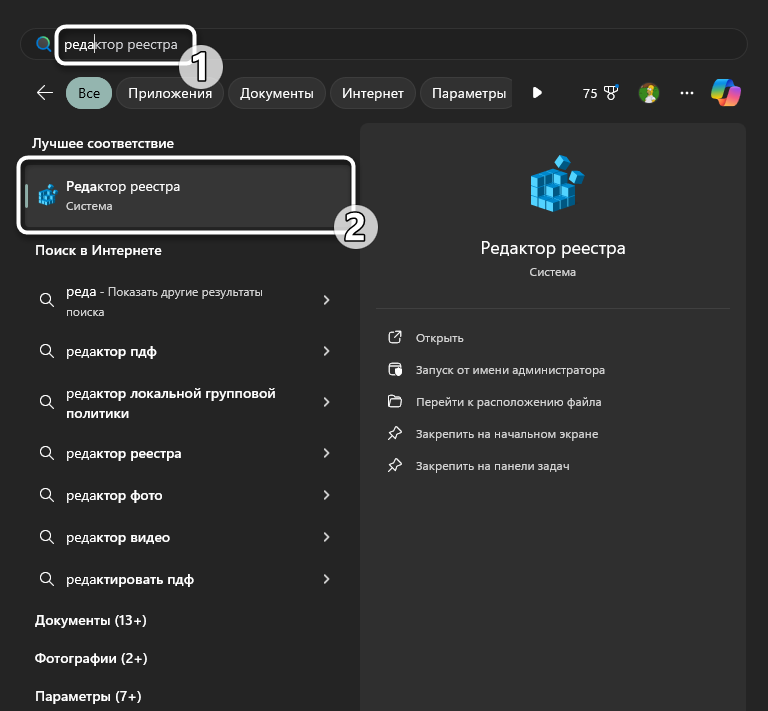Click search icon beside 'редактор видео'
This screenshot has height=711, width=768.
47,537
